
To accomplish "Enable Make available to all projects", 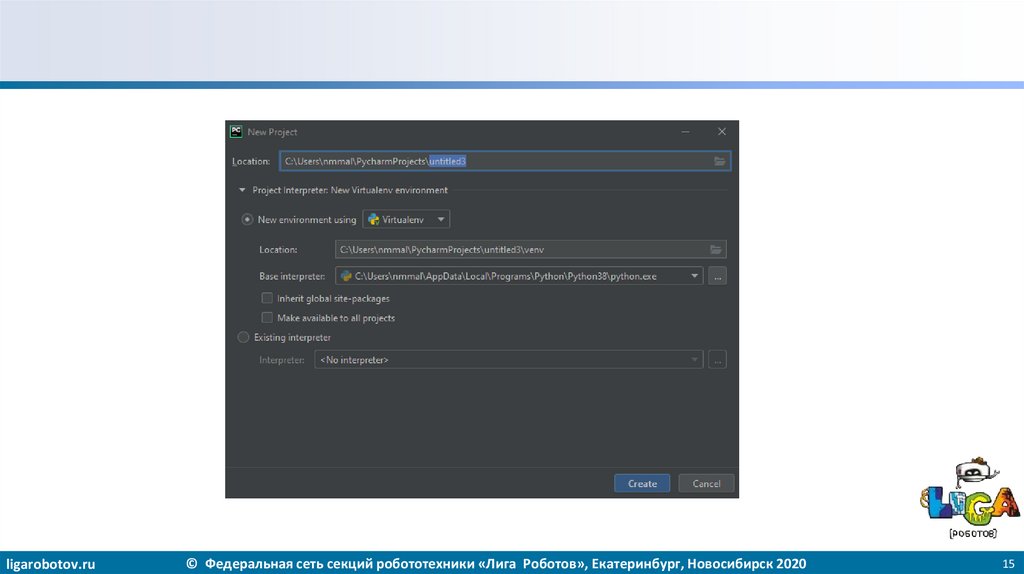I will pos(267,318).
